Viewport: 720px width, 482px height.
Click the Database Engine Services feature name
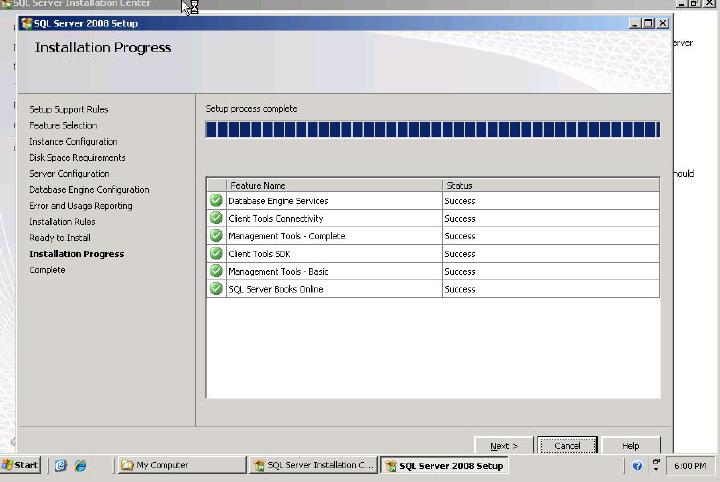coord(278,201)
